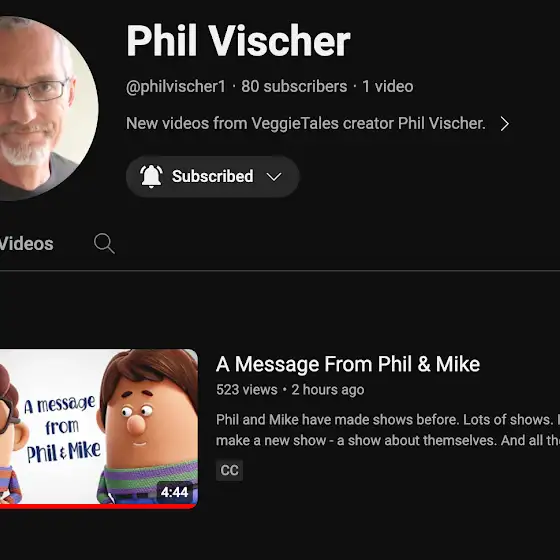Click the CC closed captions badge
This screenshot has height=560, width=560.
[x=229, y=470]
